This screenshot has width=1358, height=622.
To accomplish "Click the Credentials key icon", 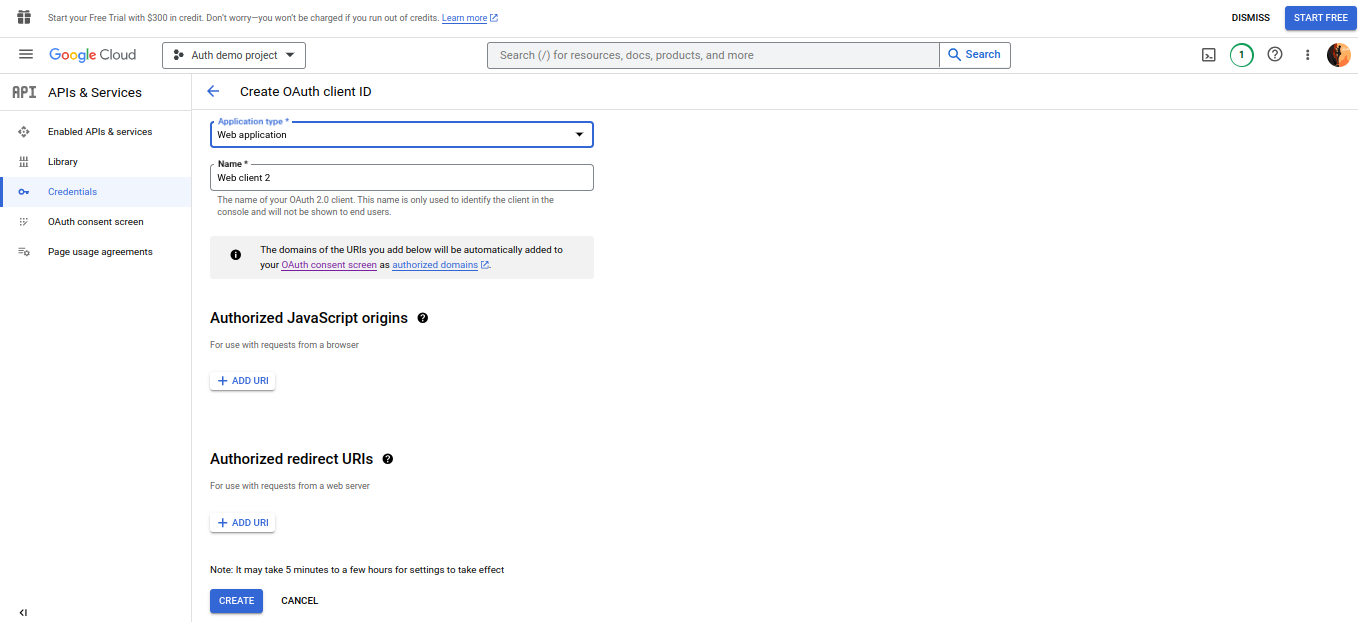I will pos(24,192).
